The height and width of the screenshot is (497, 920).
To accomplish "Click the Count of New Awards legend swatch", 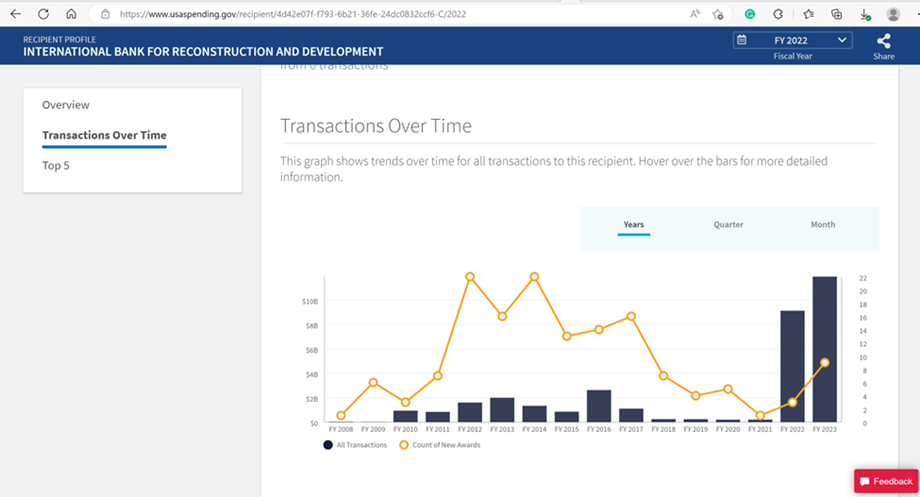I will click(404, 445).
